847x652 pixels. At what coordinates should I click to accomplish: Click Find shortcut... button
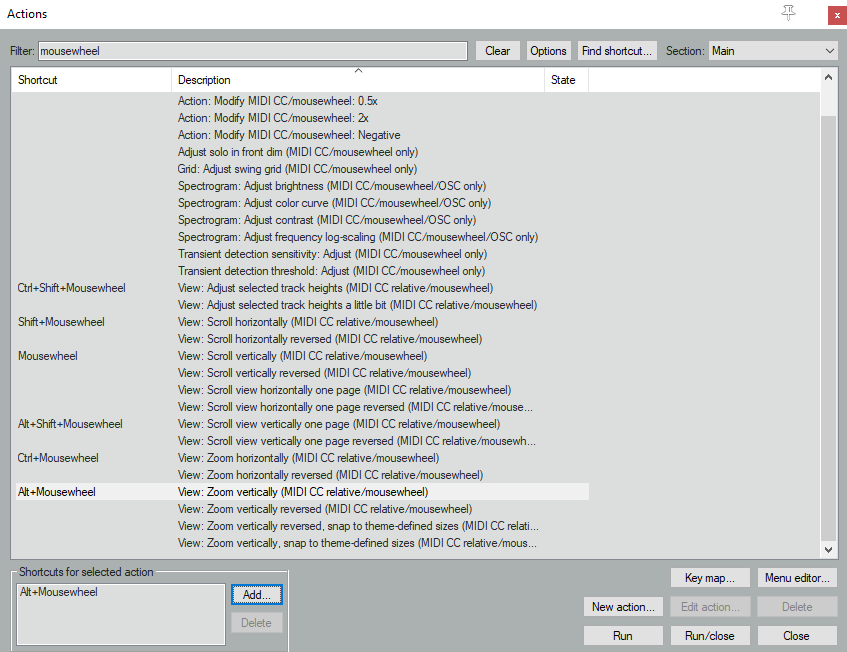617,51
